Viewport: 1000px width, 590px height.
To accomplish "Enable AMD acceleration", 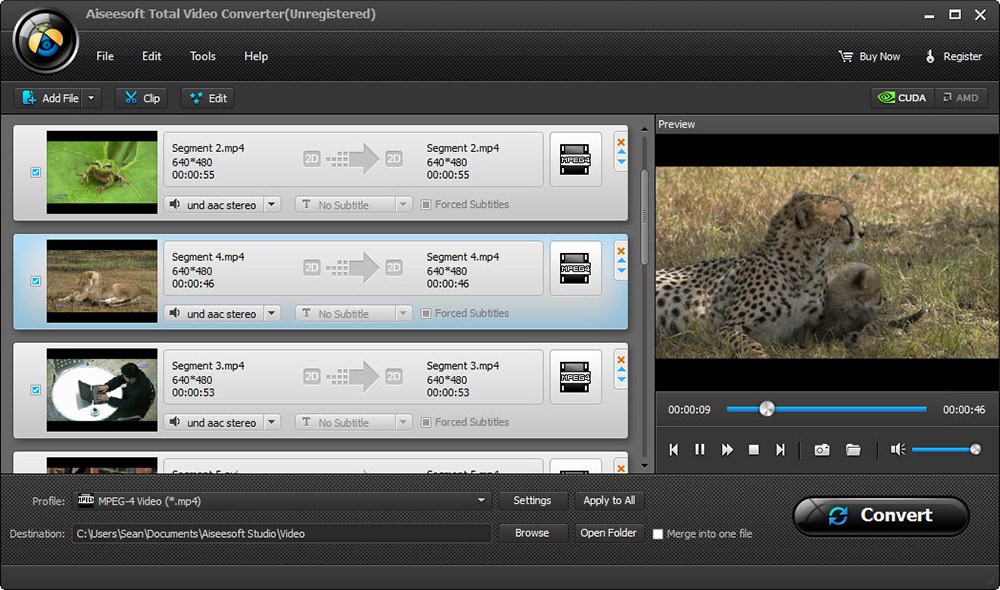I will coord(961,98).
